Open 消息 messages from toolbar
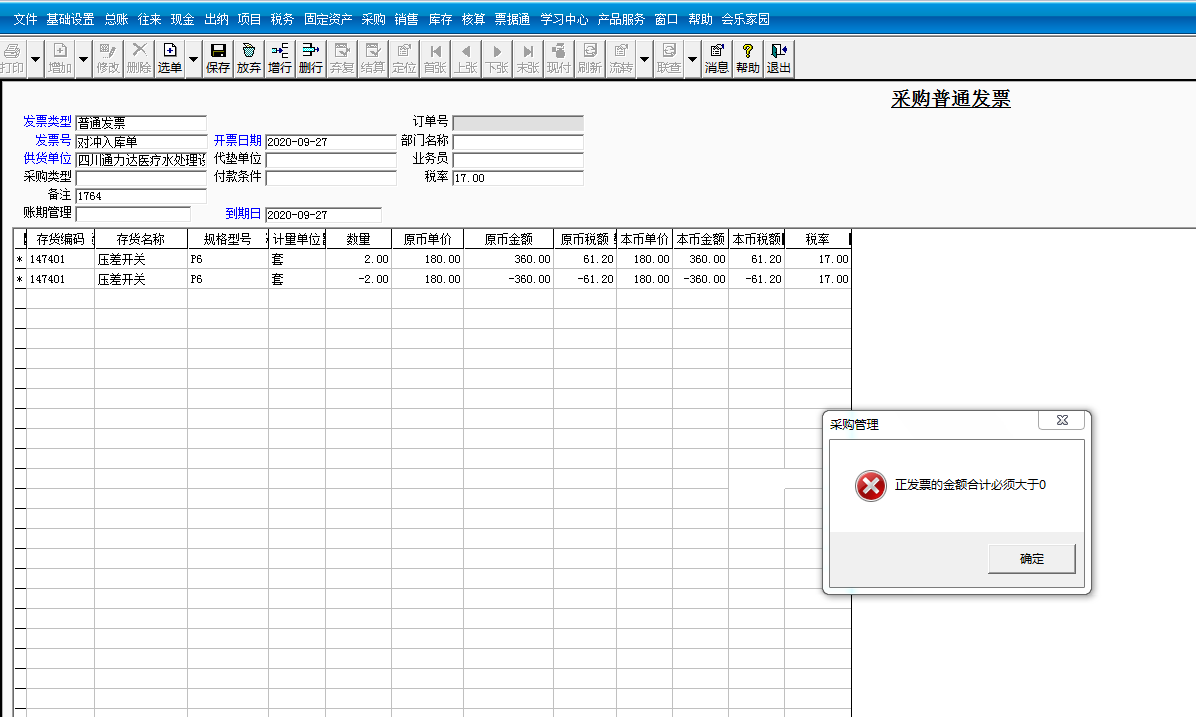 pyautogui.click(x=717, y=59)
